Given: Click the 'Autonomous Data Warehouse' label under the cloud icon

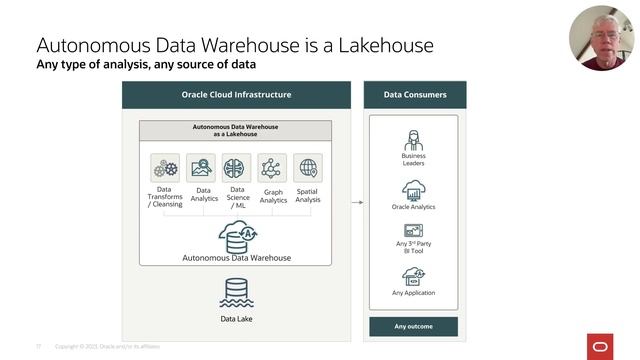Looking at the screenshot, I should [236, 258].
